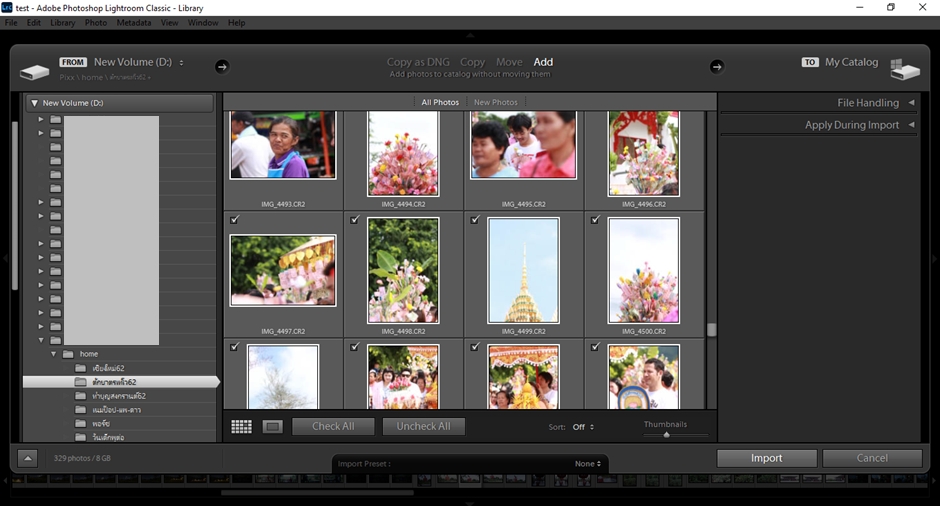
Task: Open the Library menu
Action: (62, 23)
